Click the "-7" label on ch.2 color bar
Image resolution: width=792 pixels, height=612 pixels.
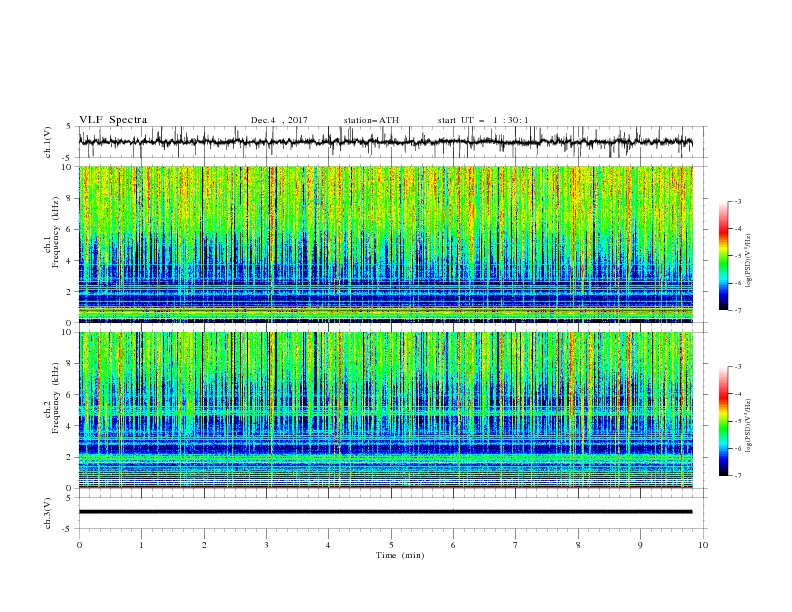[738, 475]
